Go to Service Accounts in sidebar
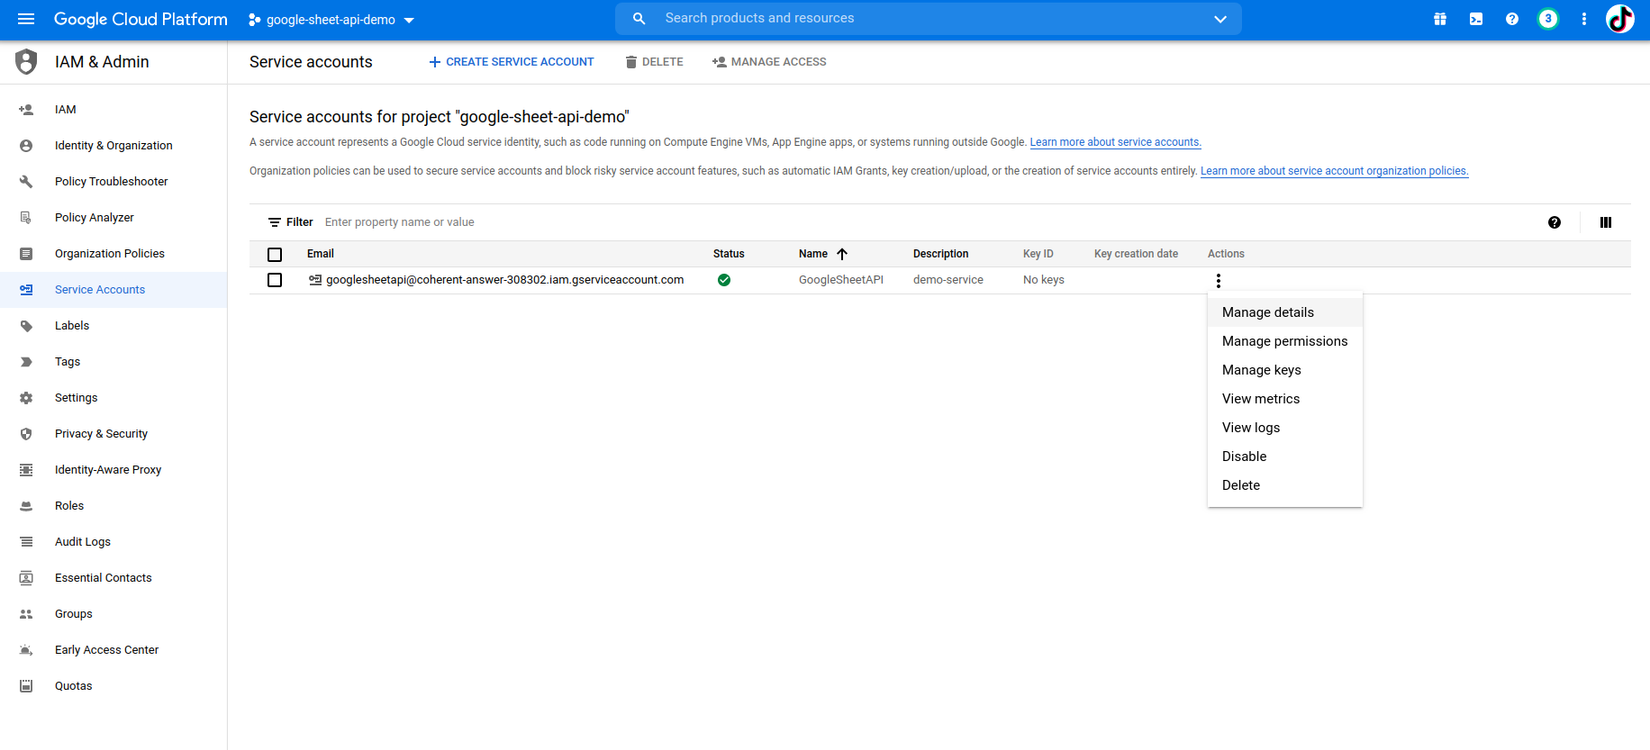This screenshot has width=1650, height=750. pyautogui.click(x=113, y=290)
